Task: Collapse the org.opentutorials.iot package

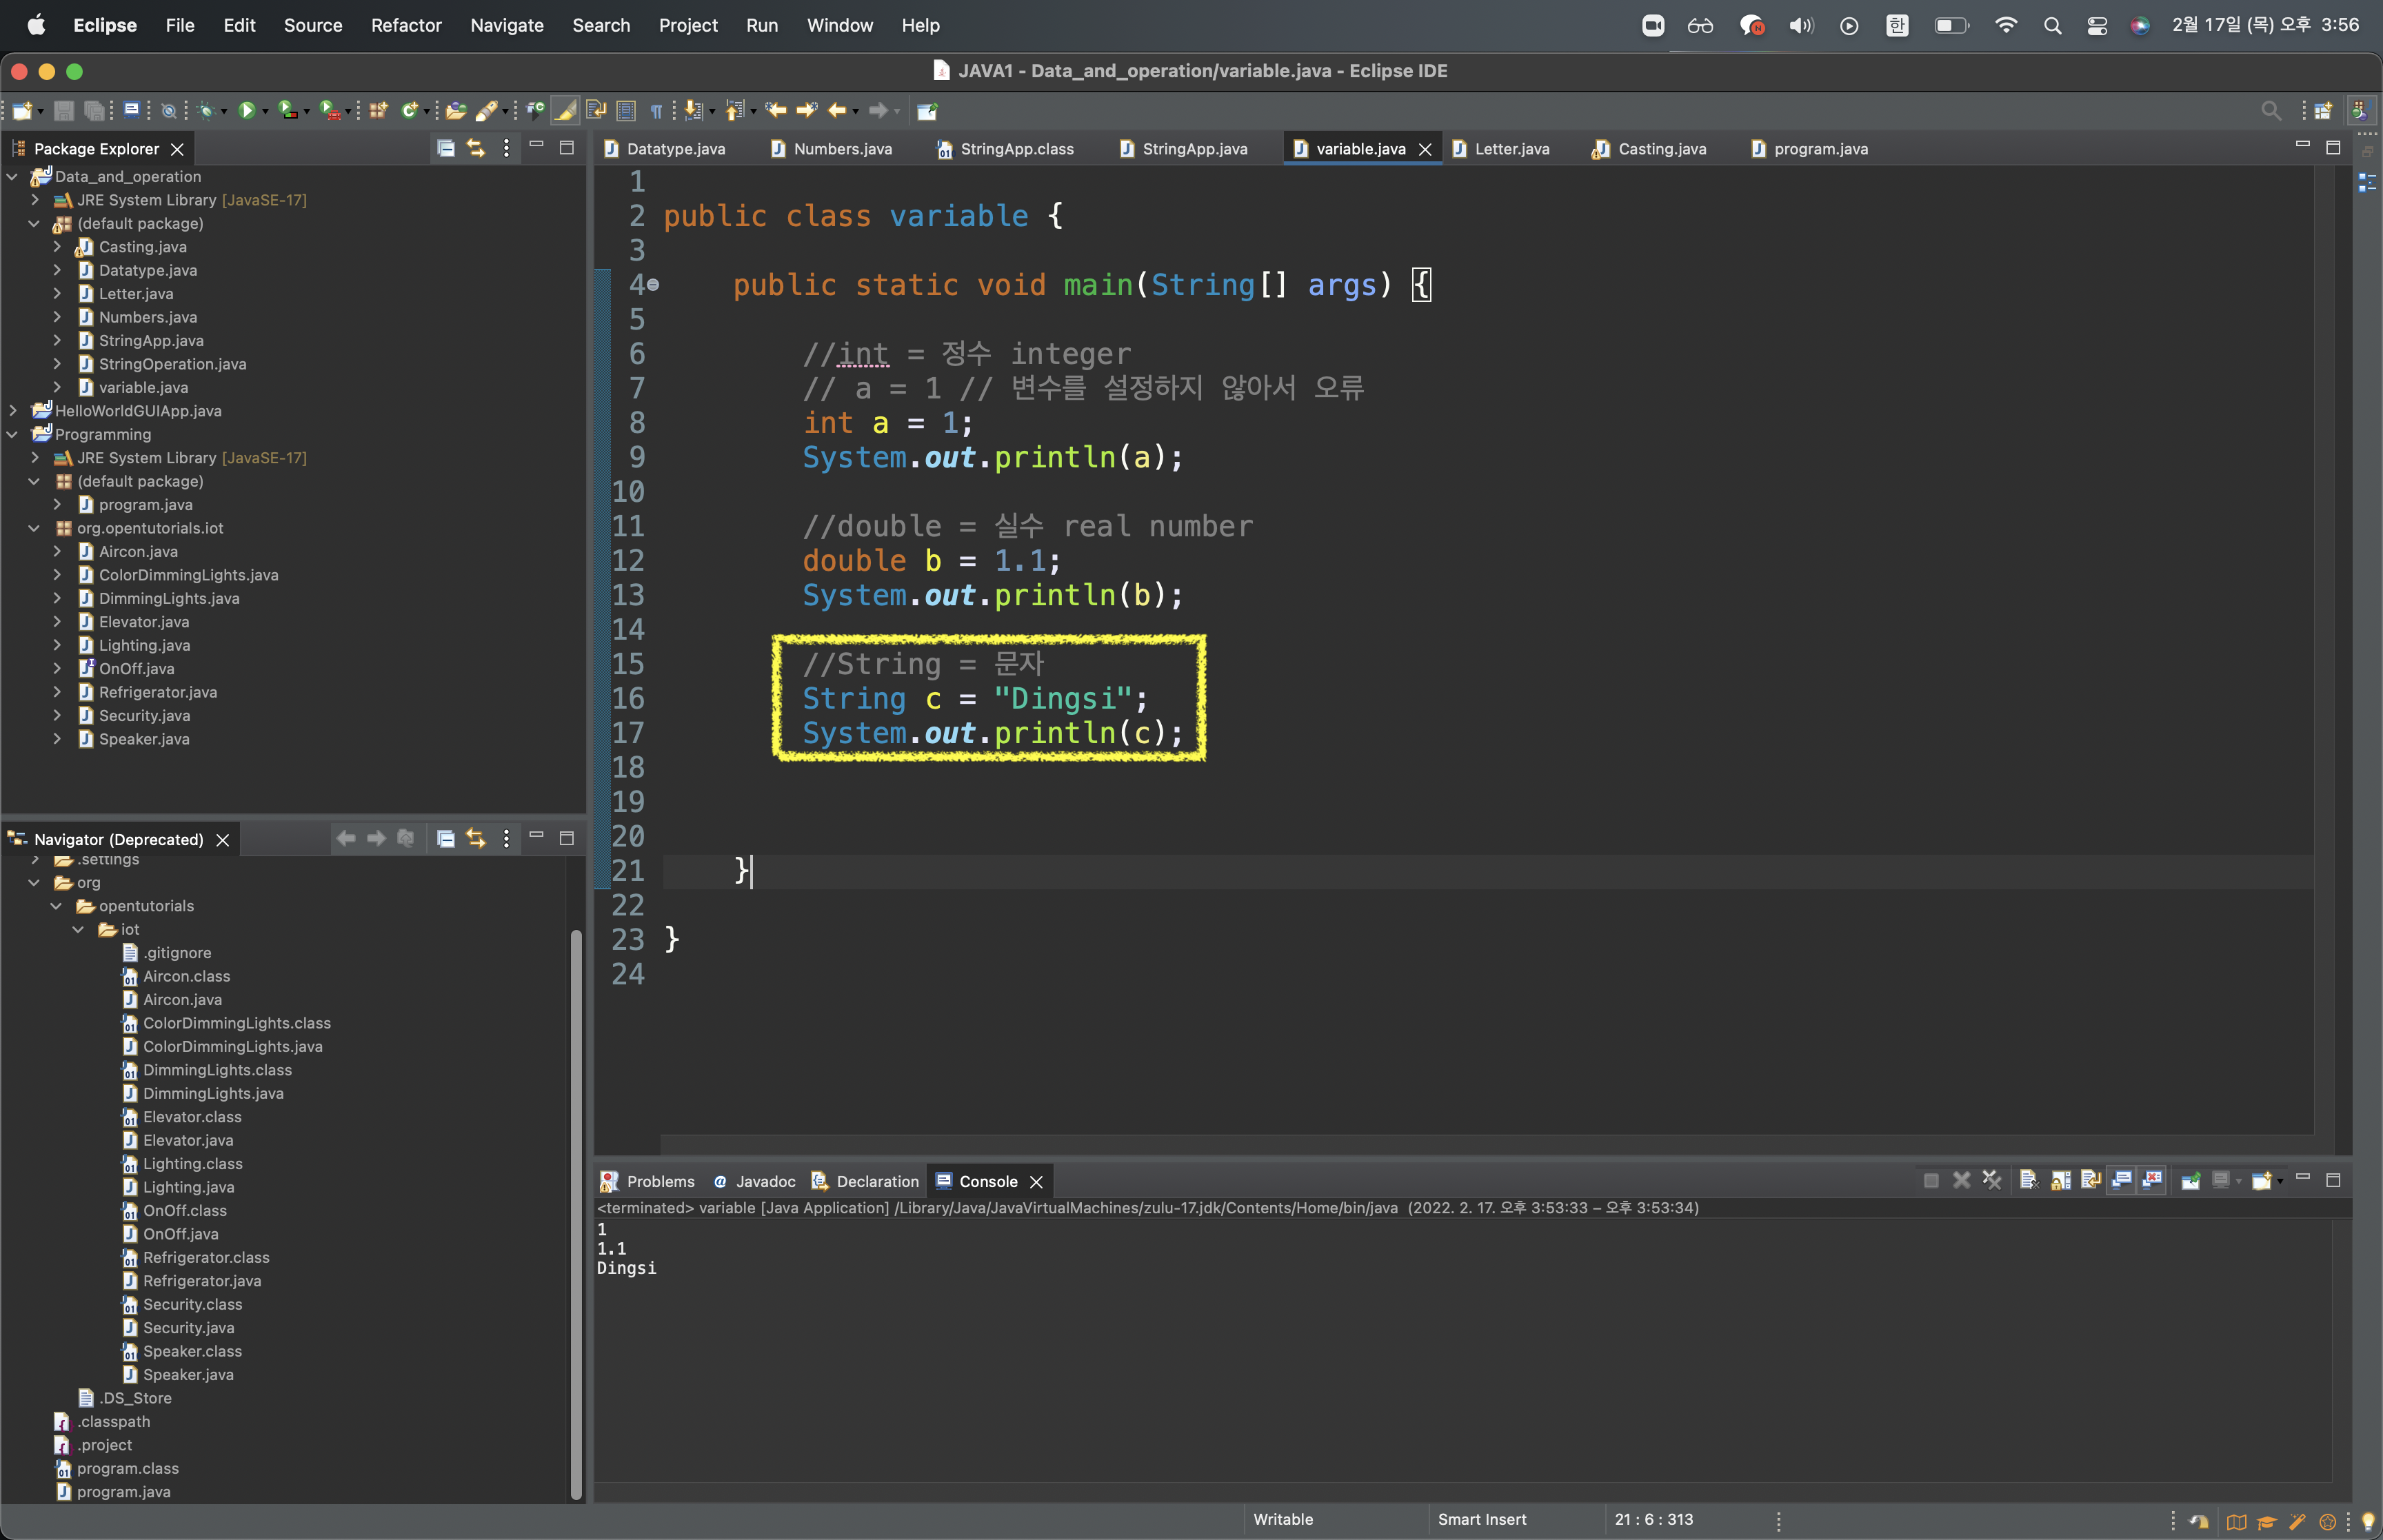Action: pyautogui.click(x=34, y=528)
